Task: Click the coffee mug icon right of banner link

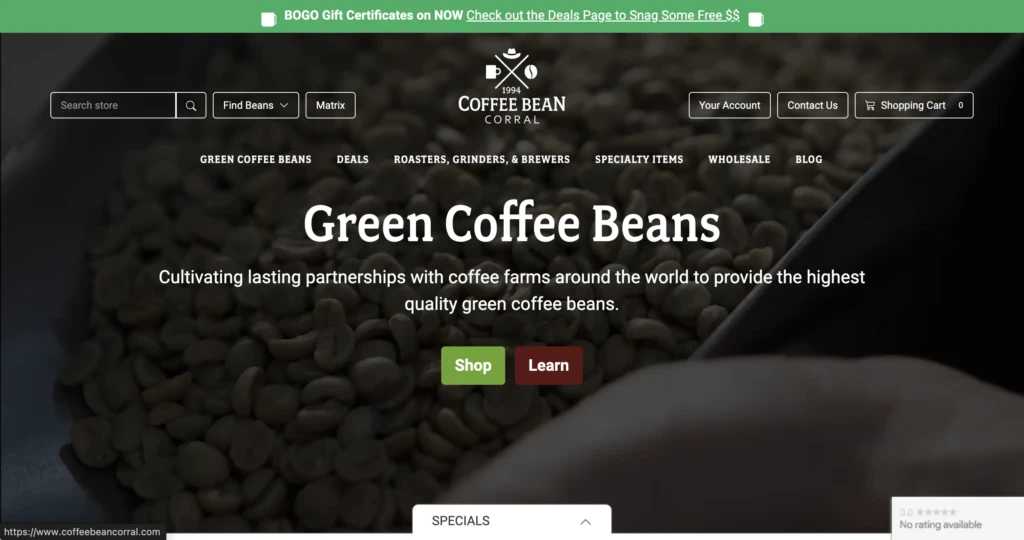Action: tap(756, 19)
